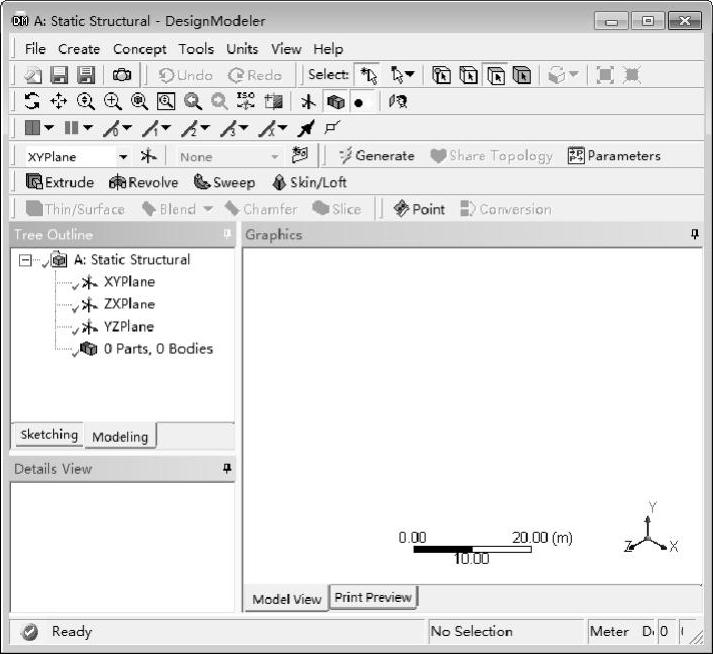Screen dimensions: 713x654
Task: Toggle Display Points visibility
Action: [359, 103]
